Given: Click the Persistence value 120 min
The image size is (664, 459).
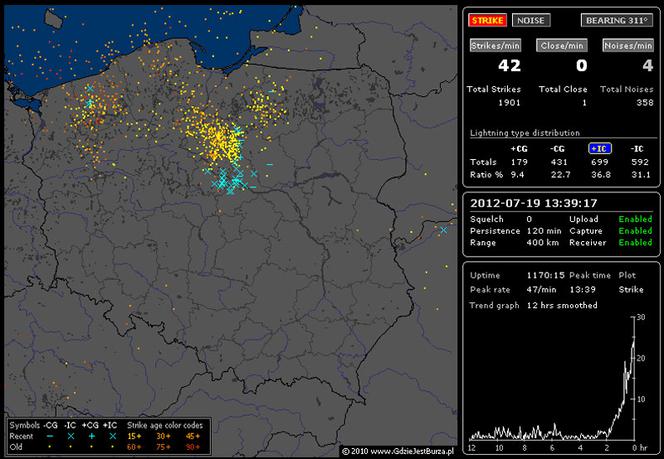Looking at the screenshot, I should 544,231.
